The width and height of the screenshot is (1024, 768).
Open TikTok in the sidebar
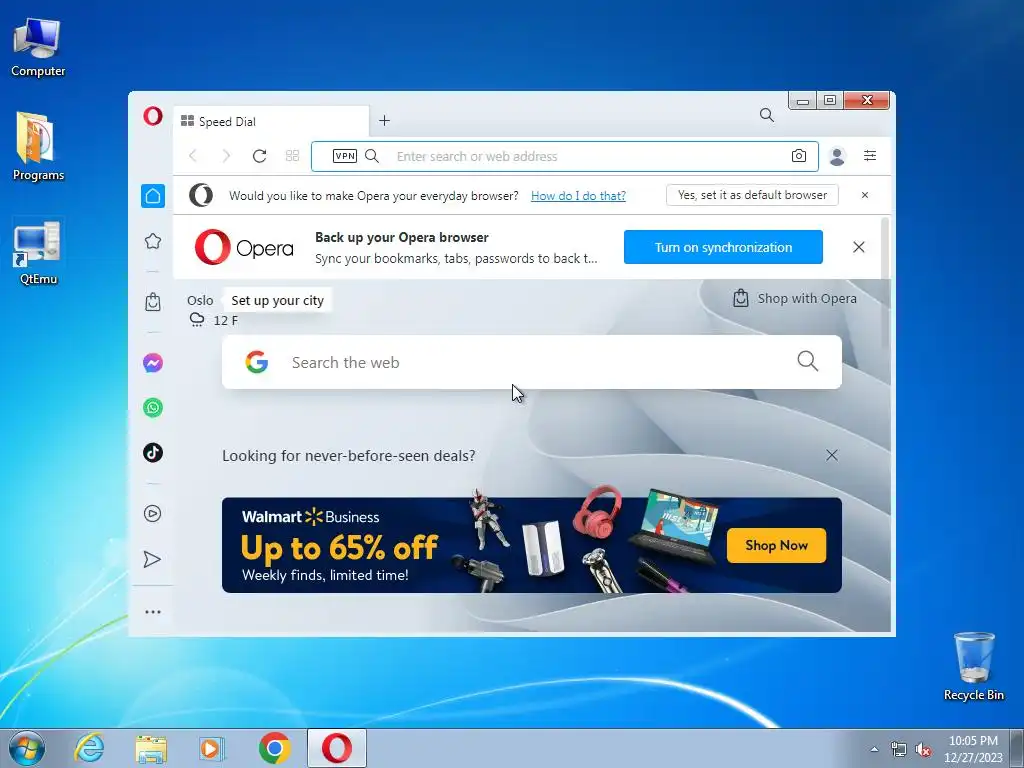(153, 453)
